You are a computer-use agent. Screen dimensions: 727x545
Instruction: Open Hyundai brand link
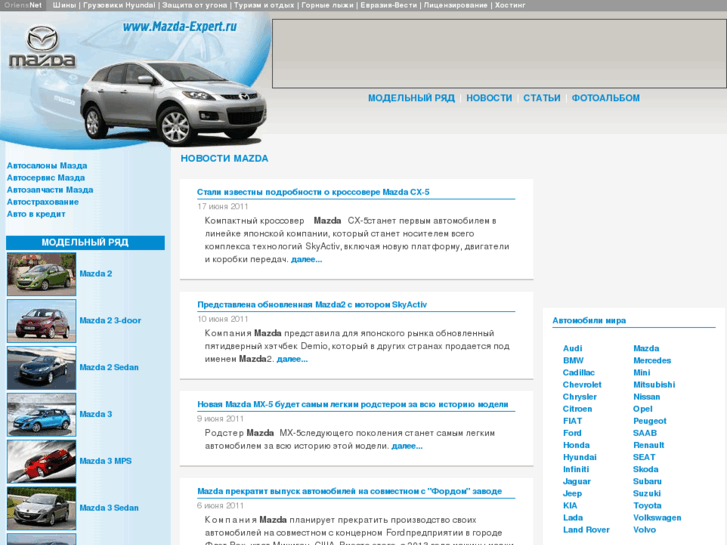point(580,457)
